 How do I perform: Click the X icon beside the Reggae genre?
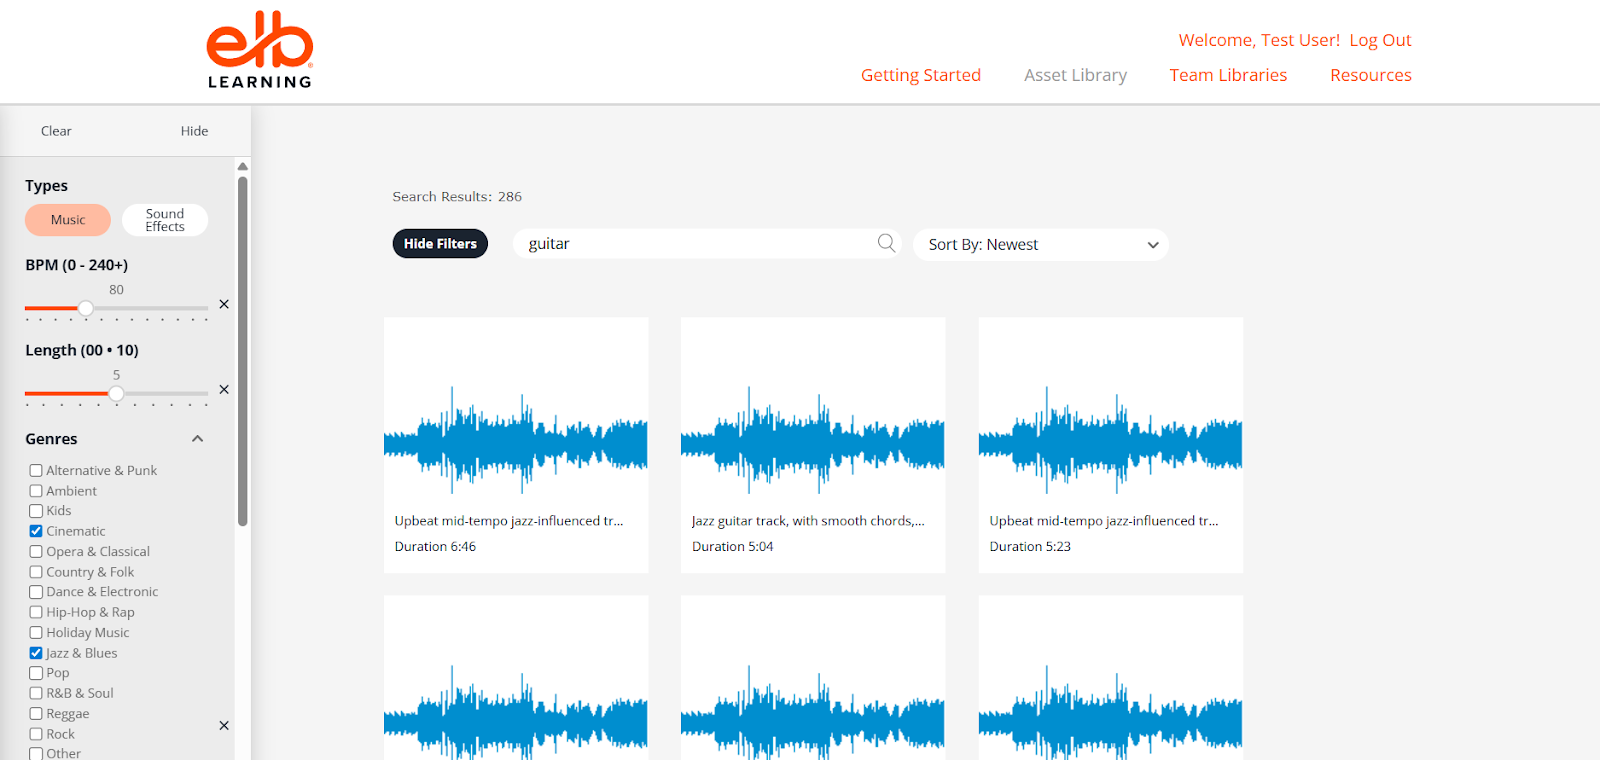(224, 726)
